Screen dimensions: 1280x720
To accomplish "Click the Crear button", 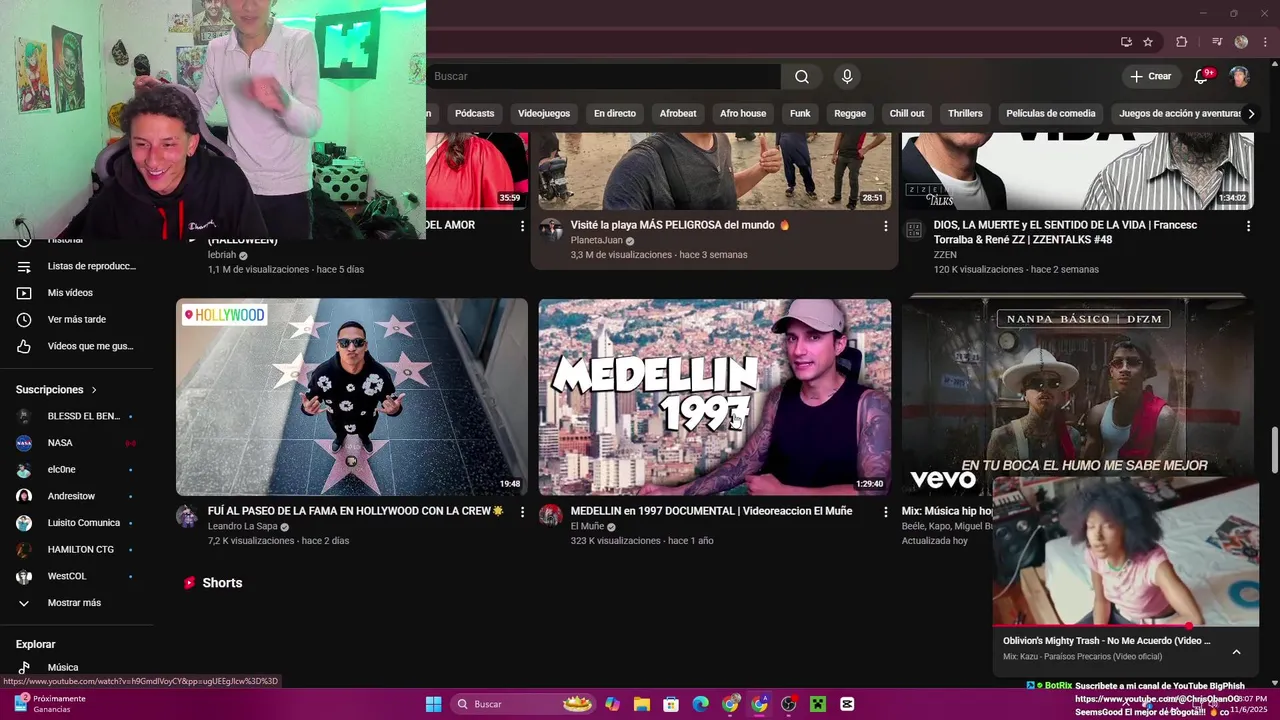I will coord(1151,76).
